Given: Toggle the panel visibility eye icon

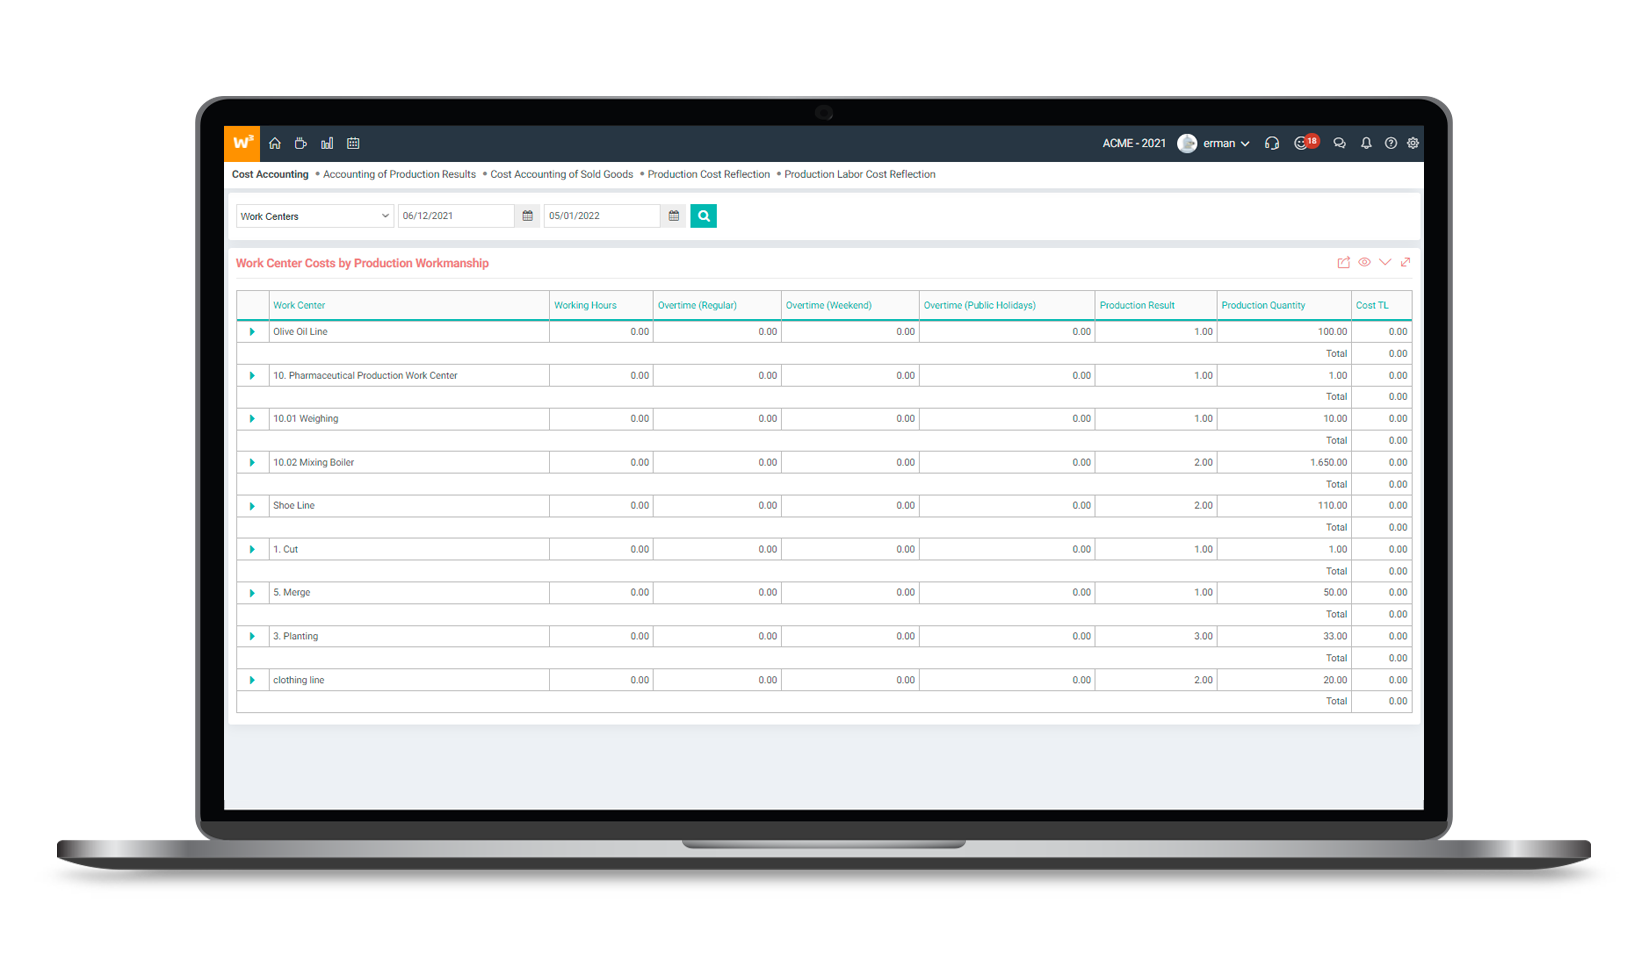Looking at the screenshot, I should (1364, 262).
